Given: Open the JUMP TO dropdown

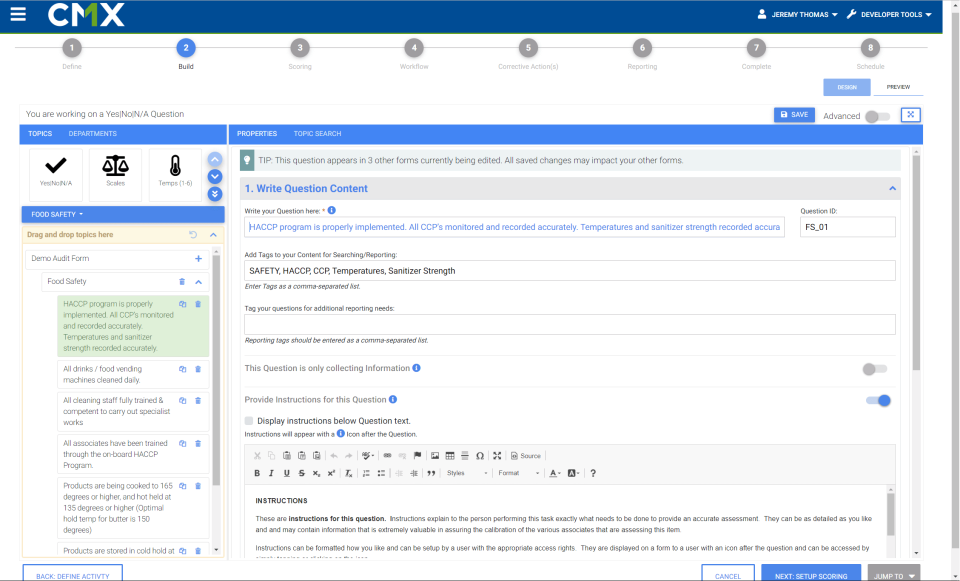Looking at the screenshot, I should (894, 575).
